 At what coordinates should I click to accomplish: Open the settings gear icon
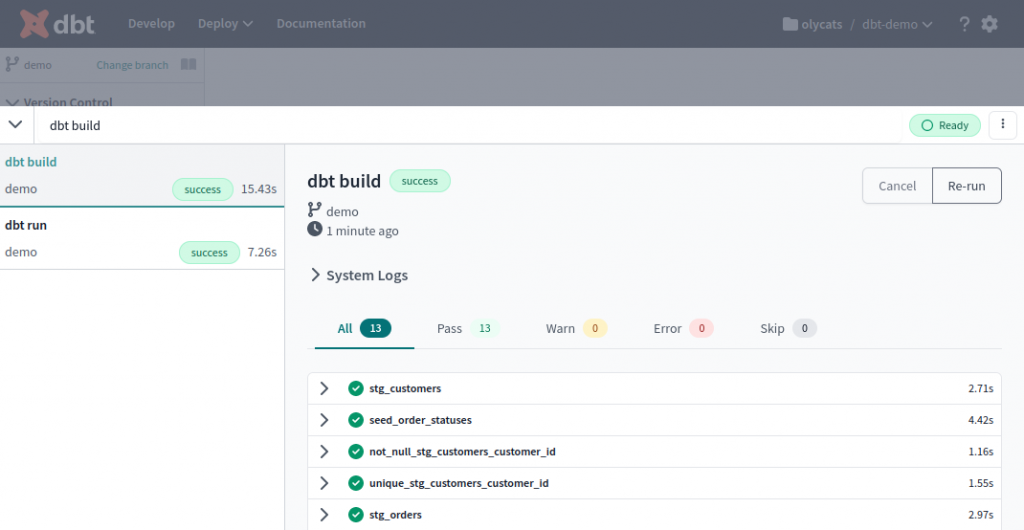tap(989, 24)
